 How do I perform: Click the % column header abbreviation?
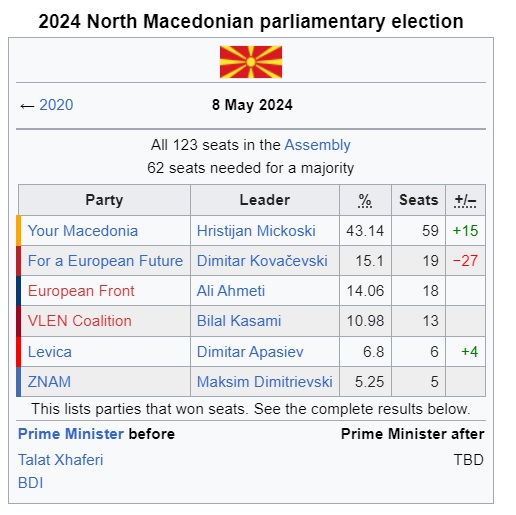[365, 200]
